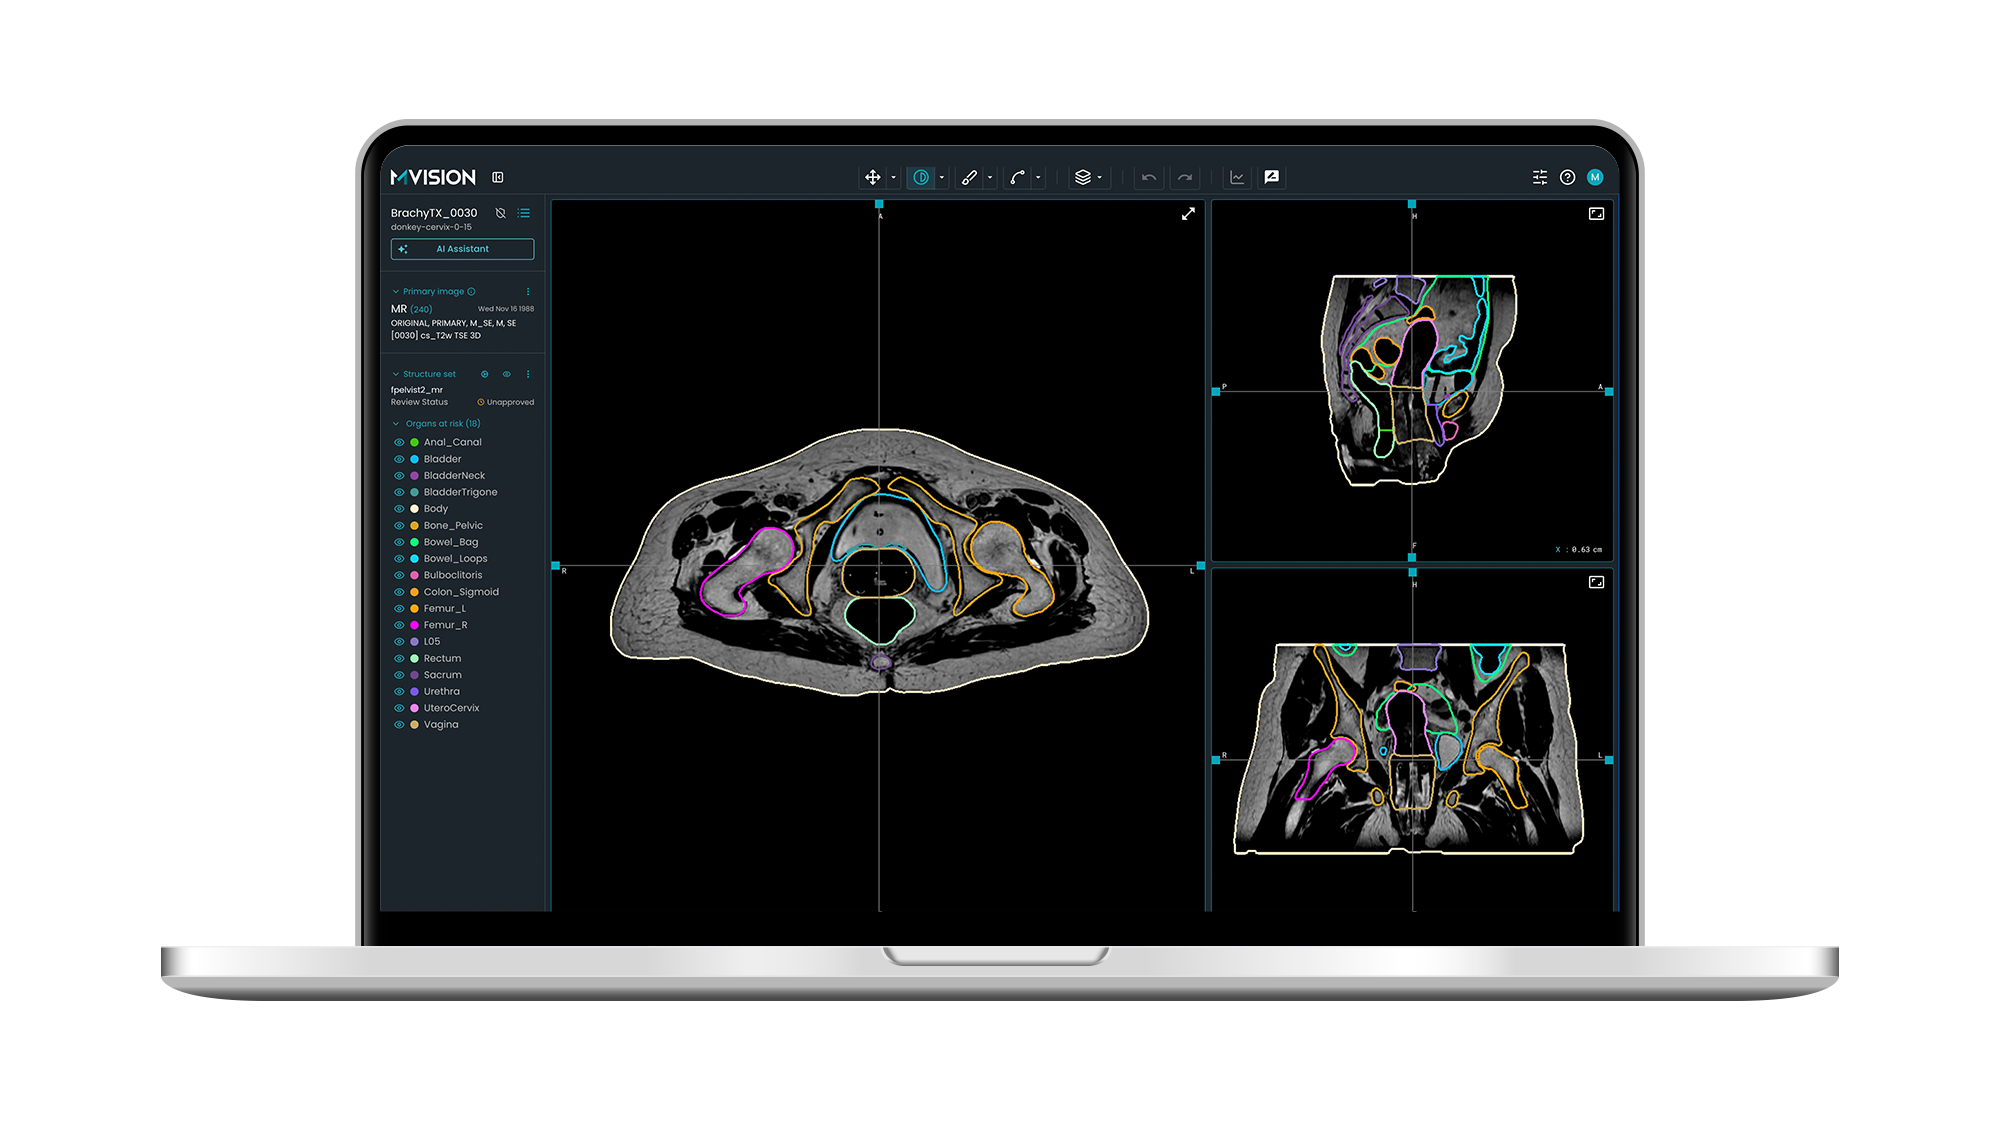Screen dimensions: 2000x1122
Task: Click the AI Assistant button
Action: (x=462, y=249)
